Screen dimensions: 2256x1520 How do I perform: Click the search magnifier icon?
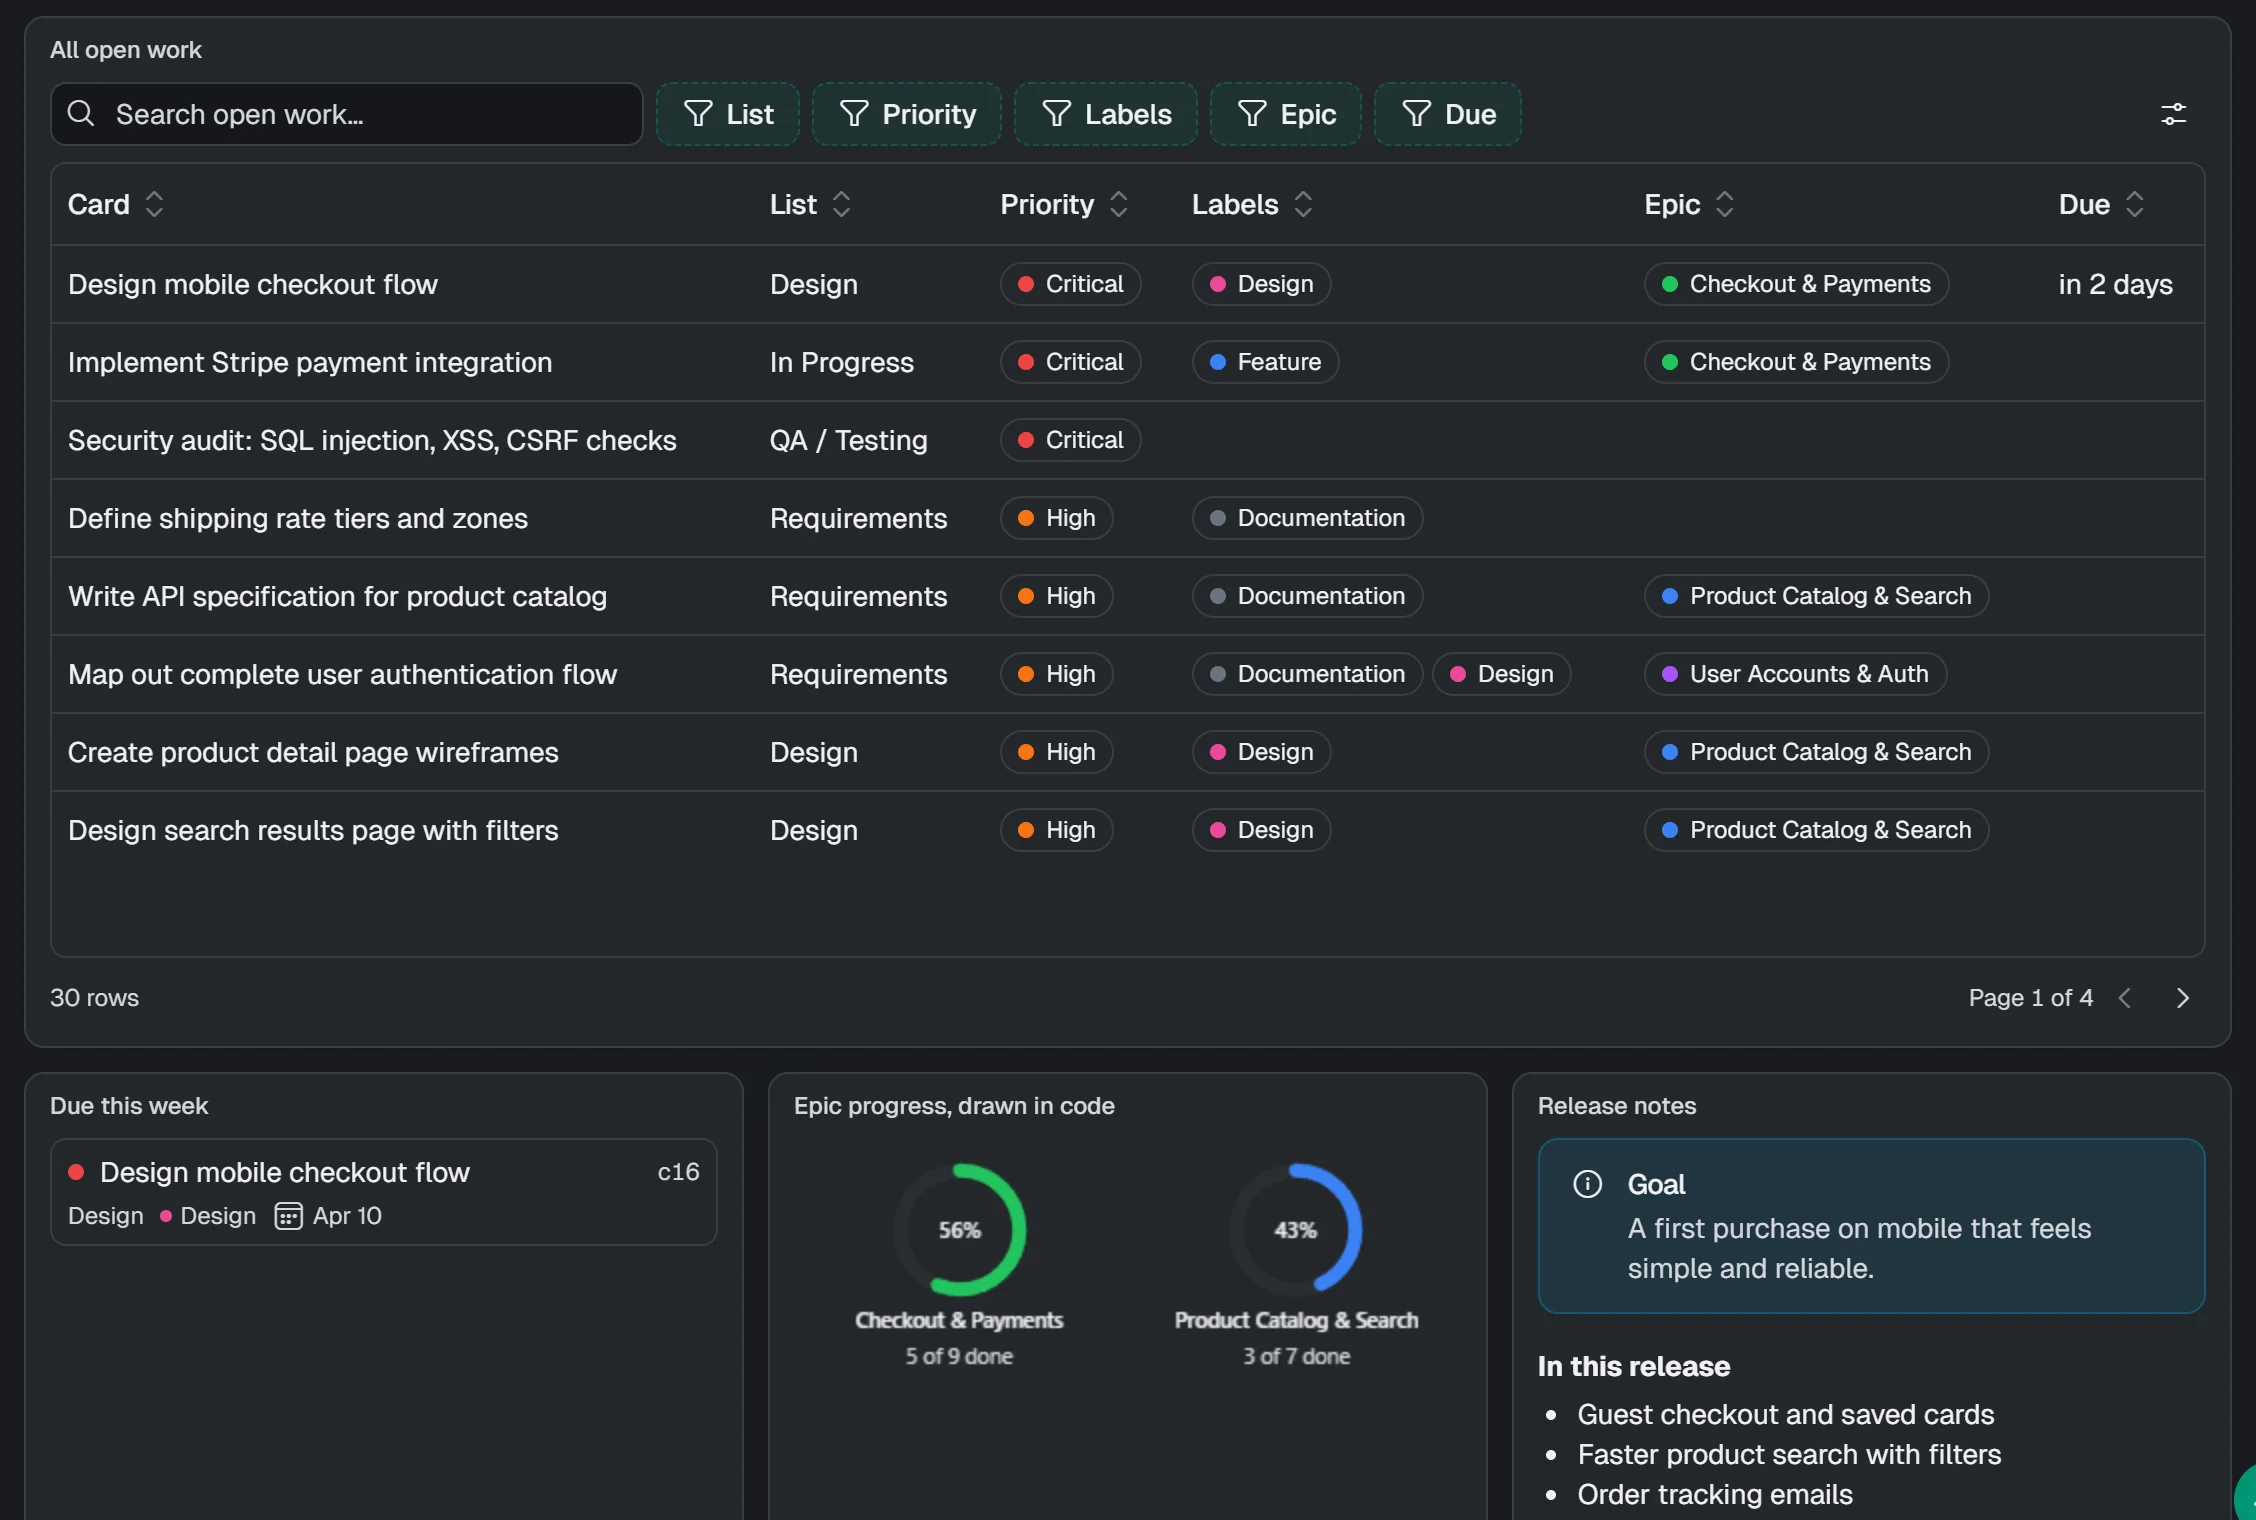(x=81, y=114)
